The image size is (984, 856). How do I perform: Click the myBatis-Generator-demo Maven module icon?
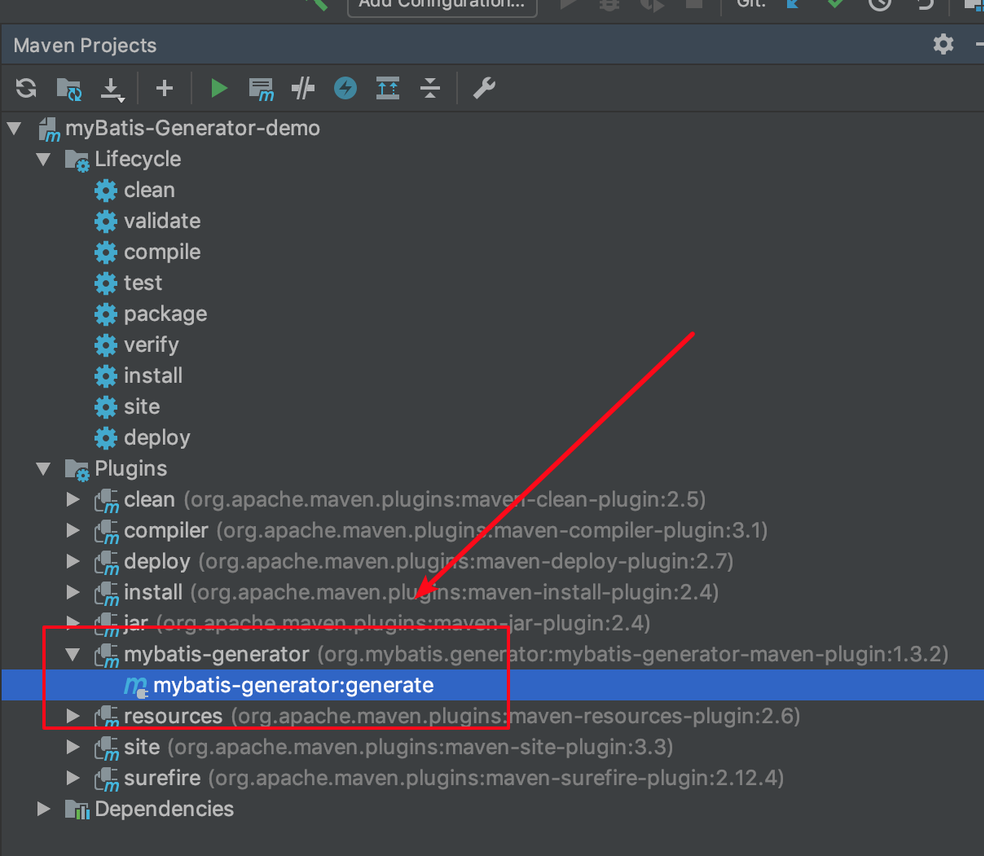click(49, 129)
